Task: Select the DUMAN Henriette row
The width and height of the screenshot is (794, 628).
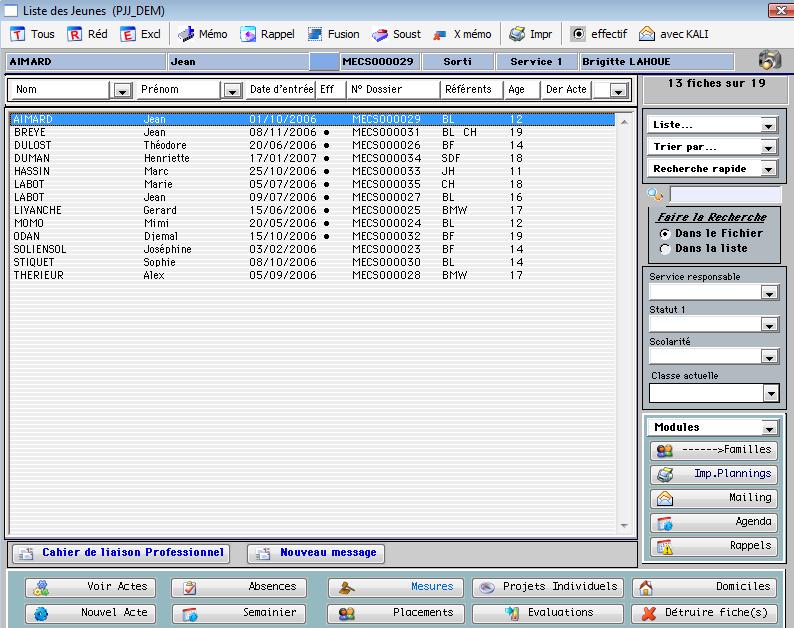Action: click(x=312, y=159)
